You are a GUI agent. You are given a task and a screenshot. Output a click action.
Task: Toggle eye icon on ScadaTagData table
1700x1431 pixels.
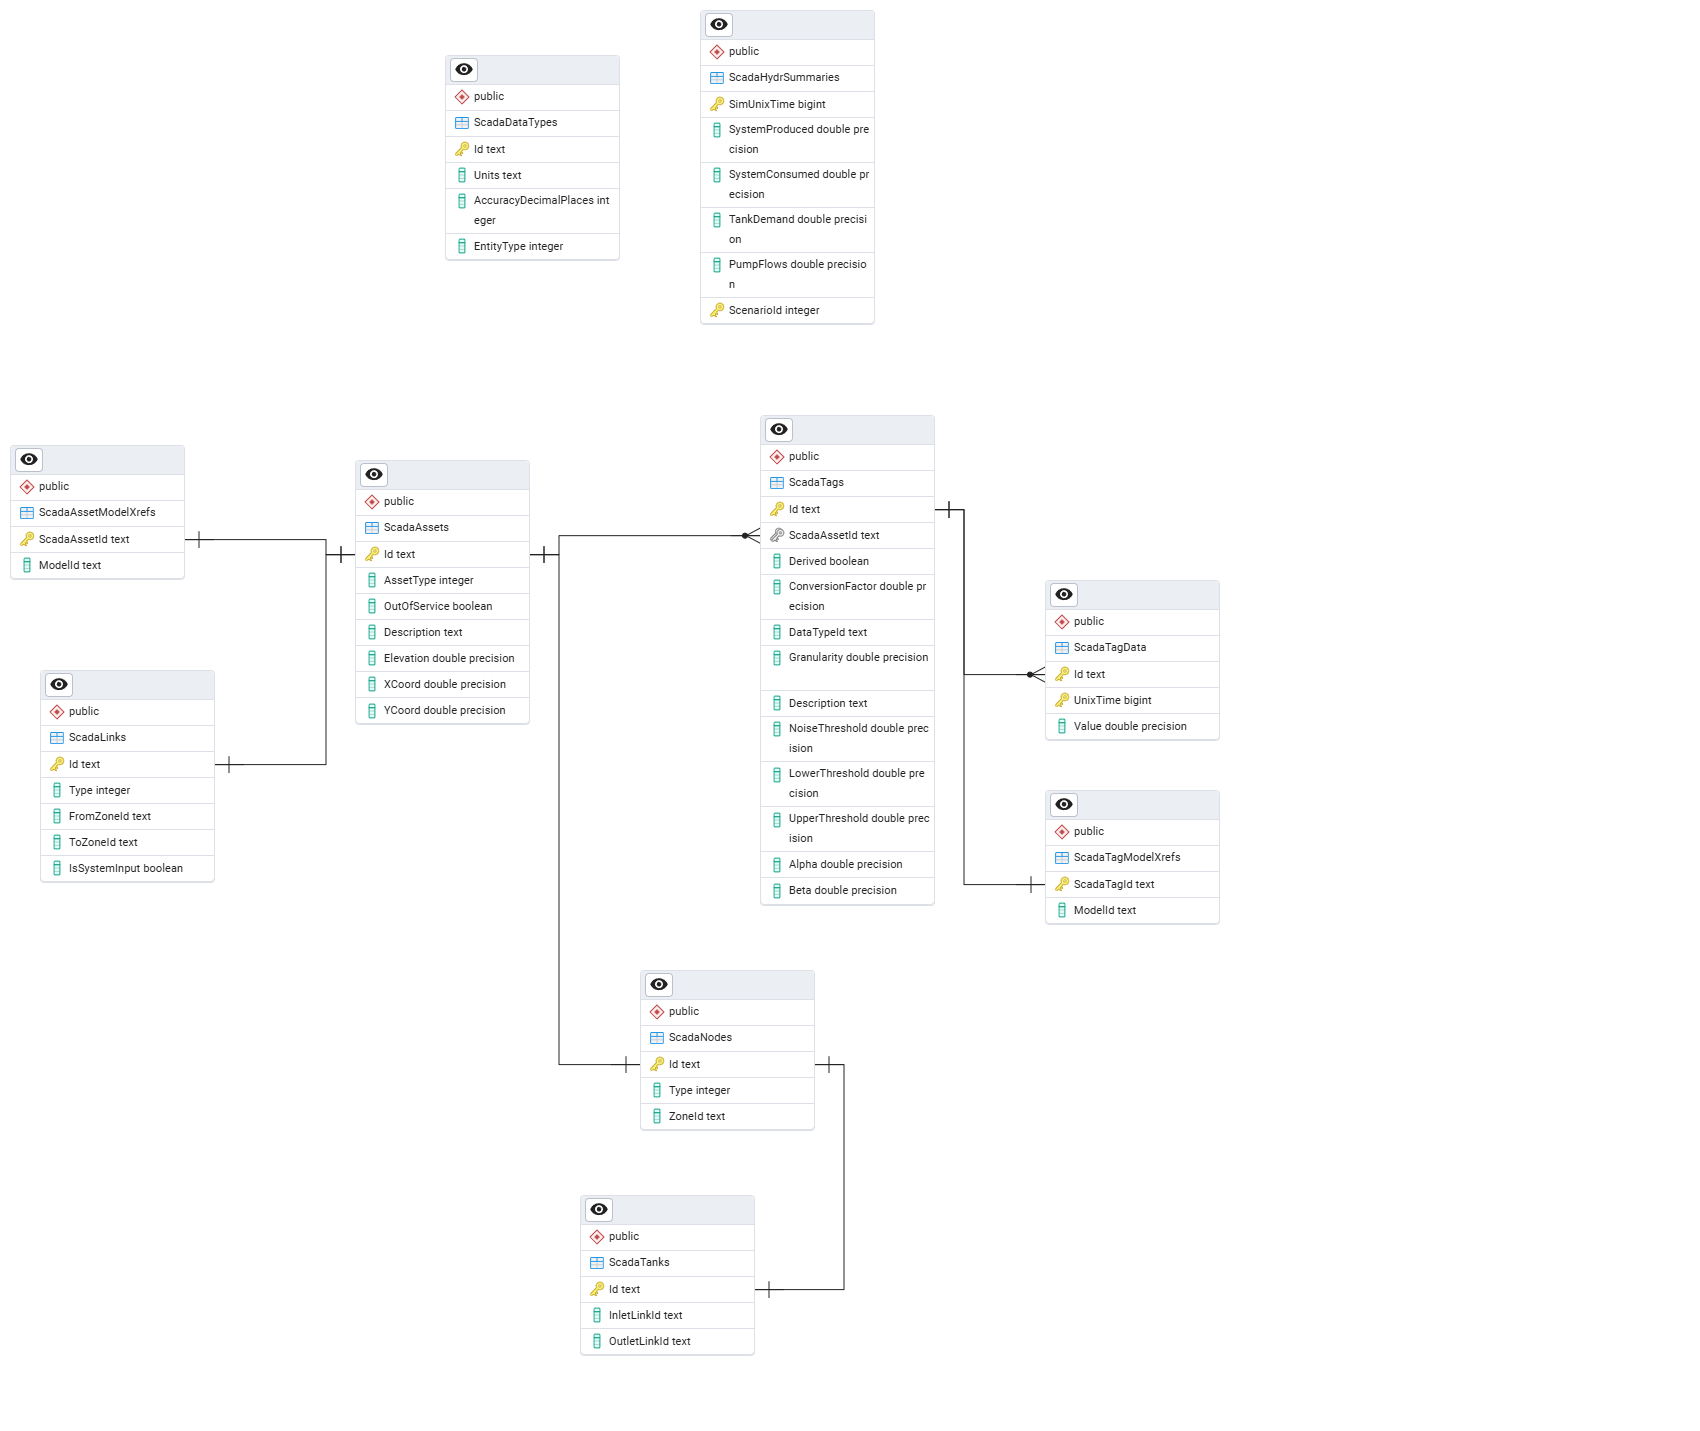pyautogui.click(x=1064, y=595)
